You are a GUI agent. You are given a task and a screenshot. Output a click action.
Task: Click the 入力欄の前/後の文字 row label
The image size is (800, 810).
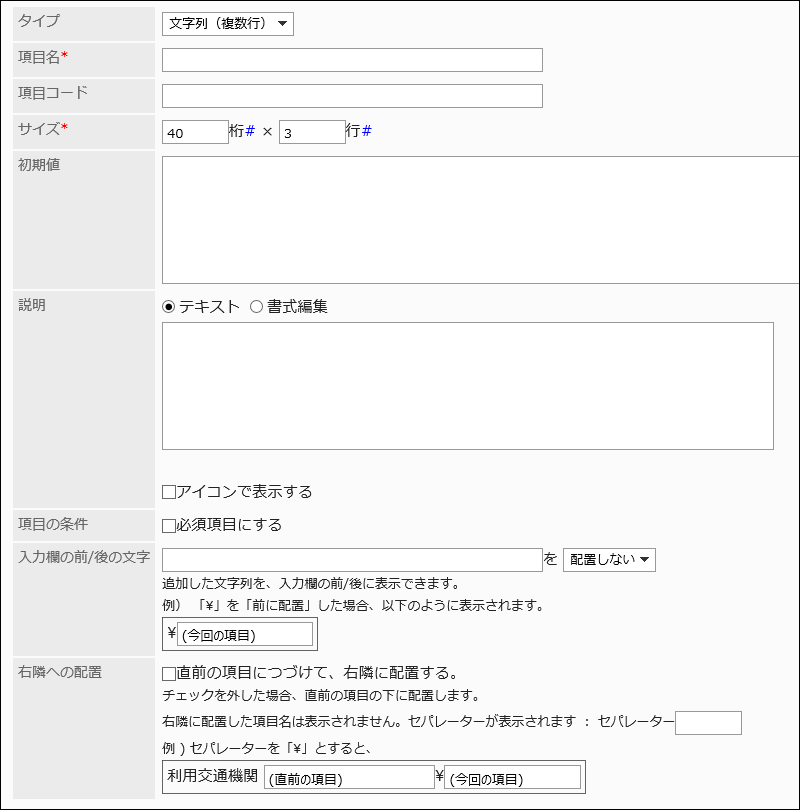click(84, 557)
